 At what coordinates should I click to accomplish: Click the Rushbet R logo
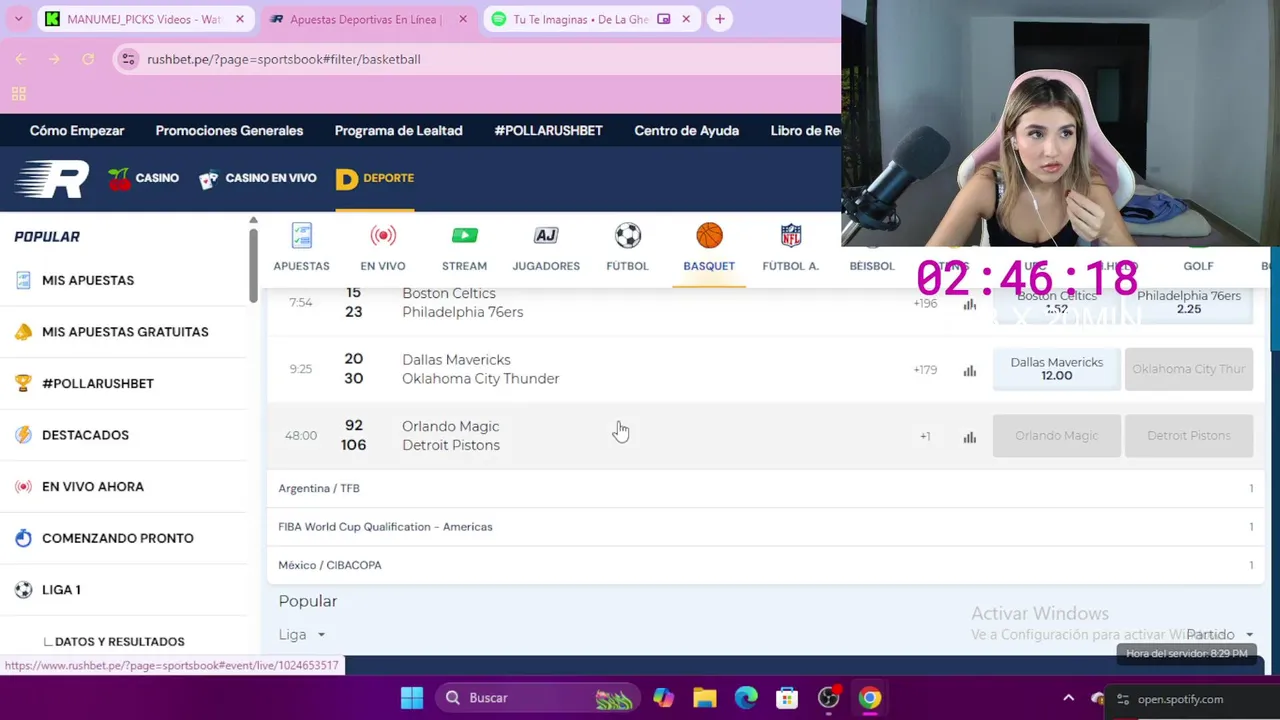pos(52,179)
